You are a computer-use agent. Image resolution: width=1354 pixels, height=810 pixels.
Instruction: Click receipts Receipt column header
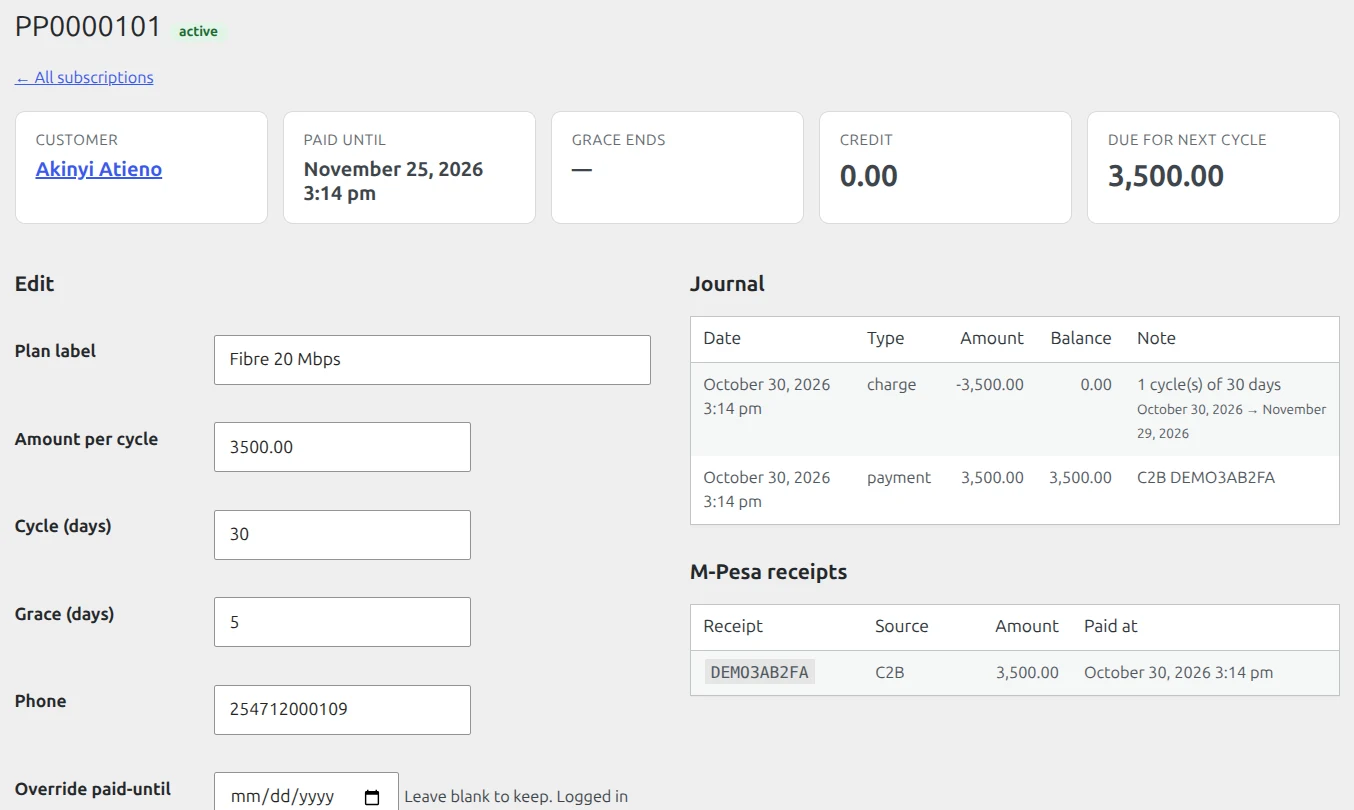pyautogui.click(x=733, y=626)
